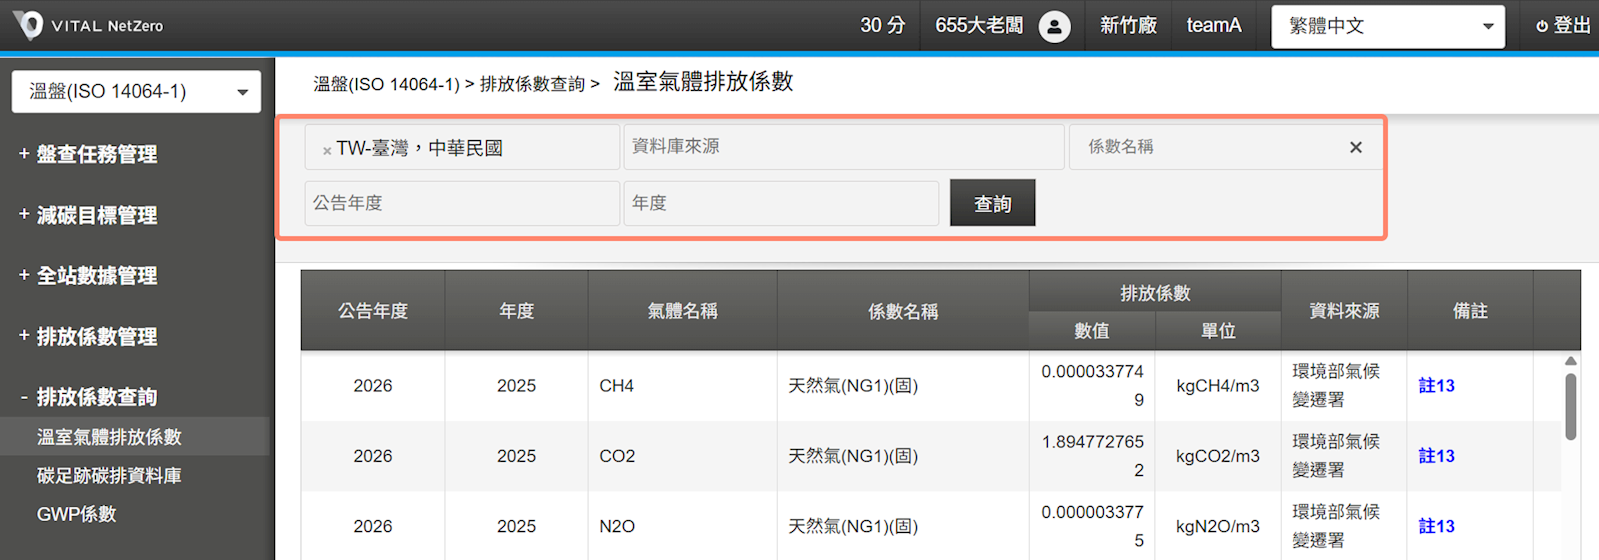Open 碳足跡碳排資料庫 in the sidebar

click(x=109, y=476)
